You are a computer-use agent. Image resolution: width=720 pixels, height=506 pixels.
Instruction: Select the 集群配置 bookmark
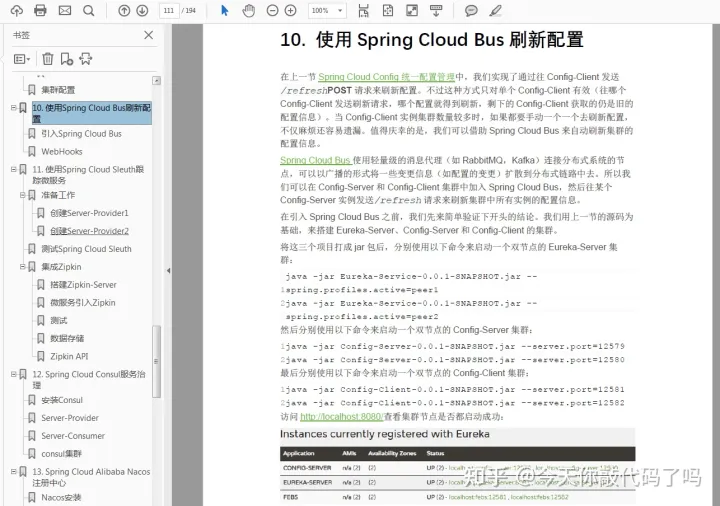click(58, 90)
